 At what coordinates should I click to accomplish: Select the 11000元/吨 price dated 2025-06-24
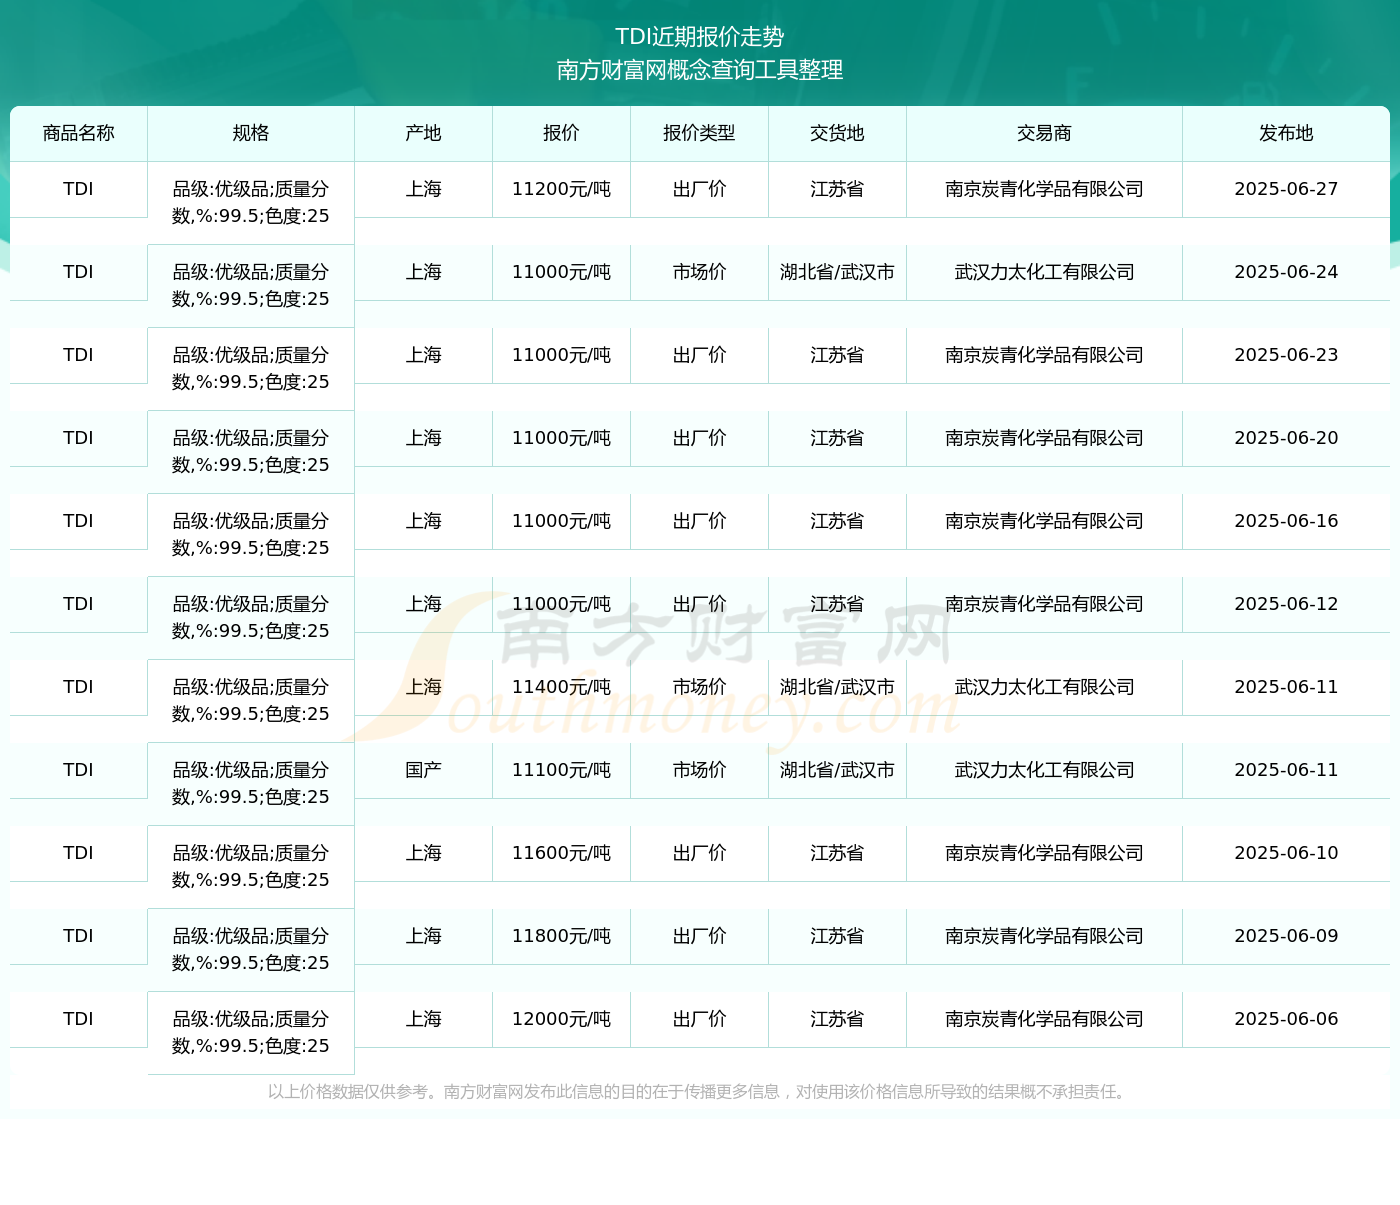562,272
